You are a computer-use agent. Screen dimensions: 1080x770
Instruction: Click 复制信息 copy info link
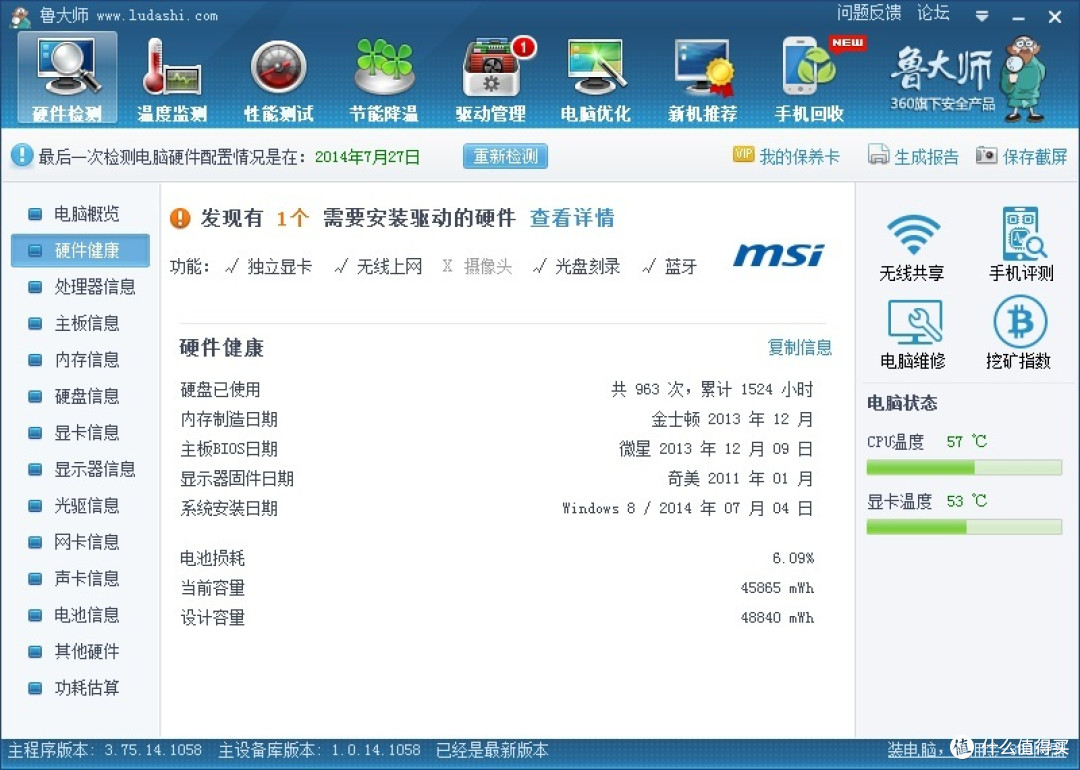coord(800,347)
